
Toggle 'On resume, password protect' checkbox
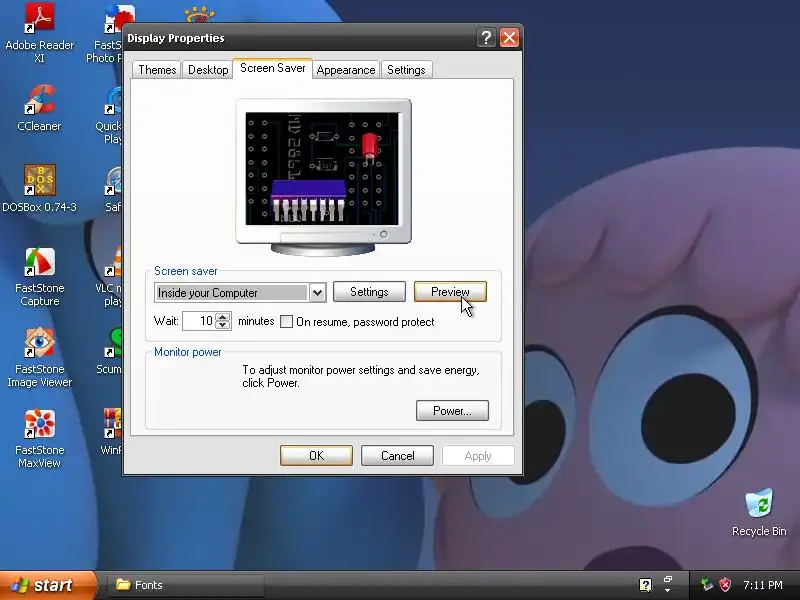pos(286,321)
